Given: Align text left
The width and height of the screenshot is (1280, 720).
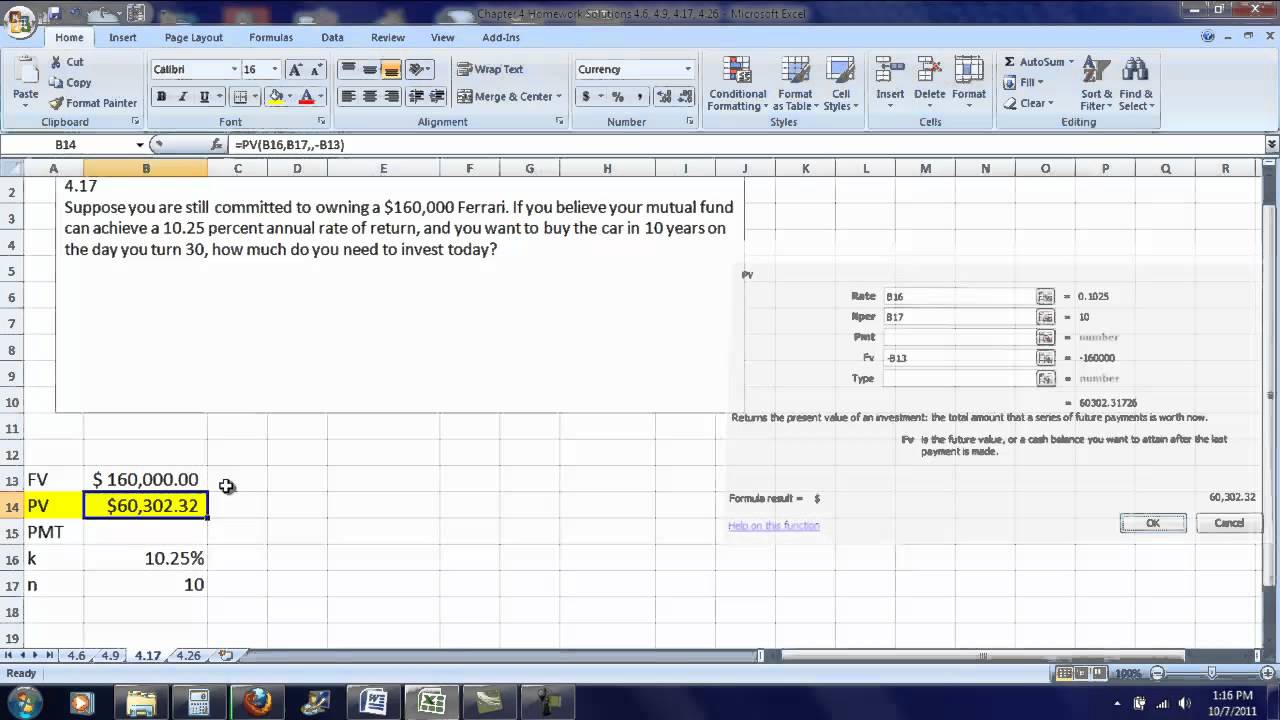Looking at the screenshot, I should 348,97.
